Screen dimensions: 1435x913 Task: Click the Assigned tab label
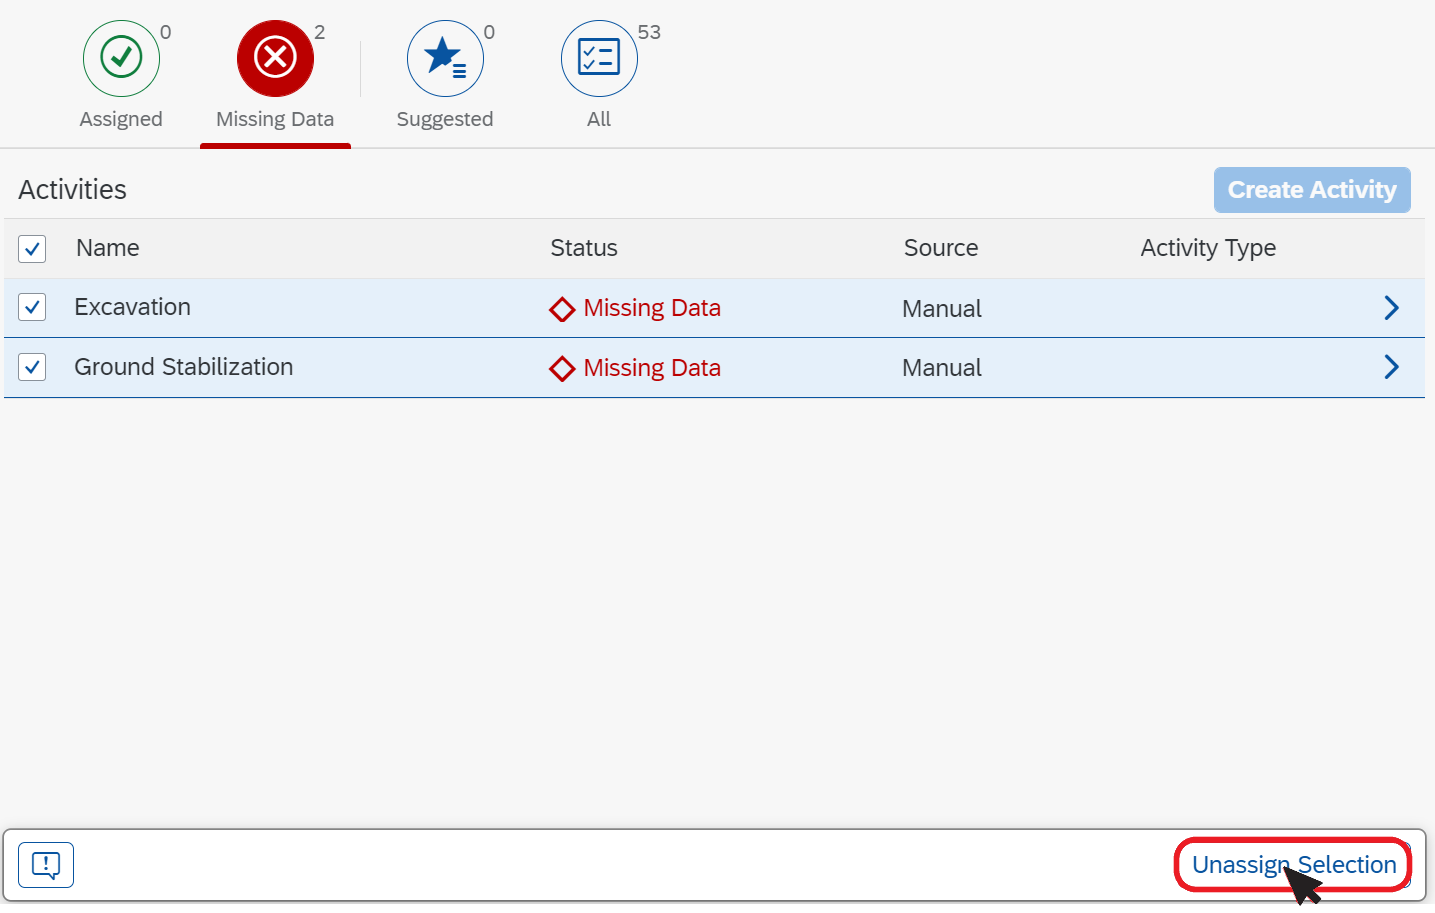click(121, 119)
